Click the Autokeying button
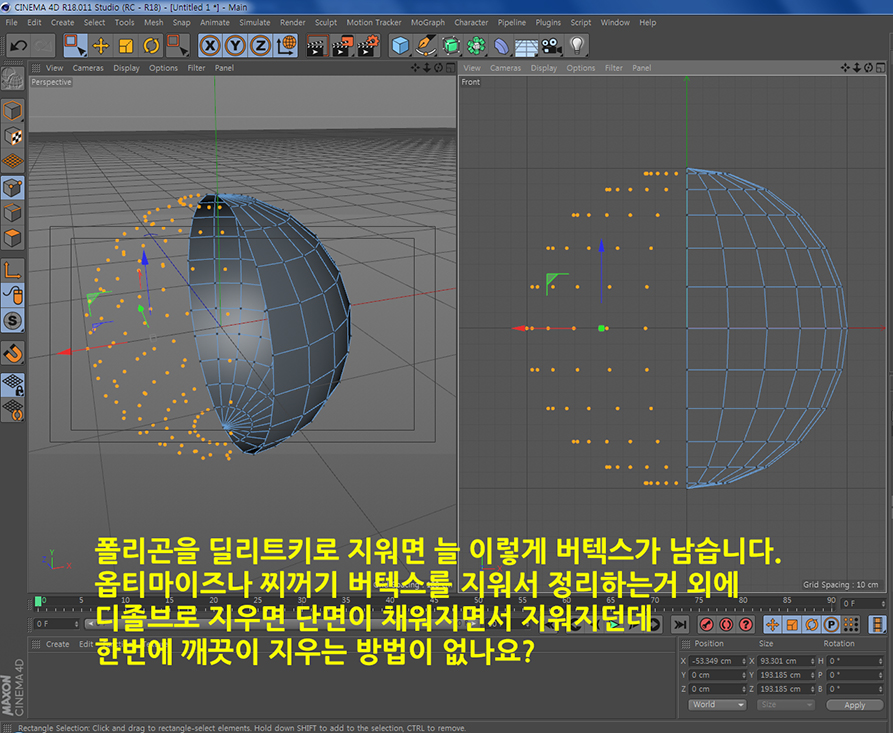The image size is (893, 733). [726, 625]
